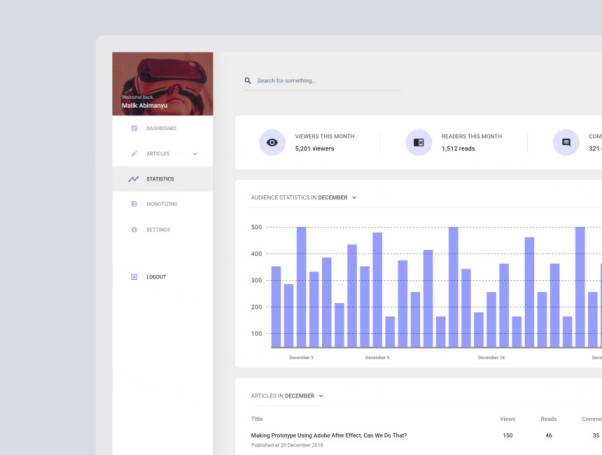Open article 'Making Prototype Using Adobe After Effect'
Viewport: 602px width, 455px height.
pos(328,435)
